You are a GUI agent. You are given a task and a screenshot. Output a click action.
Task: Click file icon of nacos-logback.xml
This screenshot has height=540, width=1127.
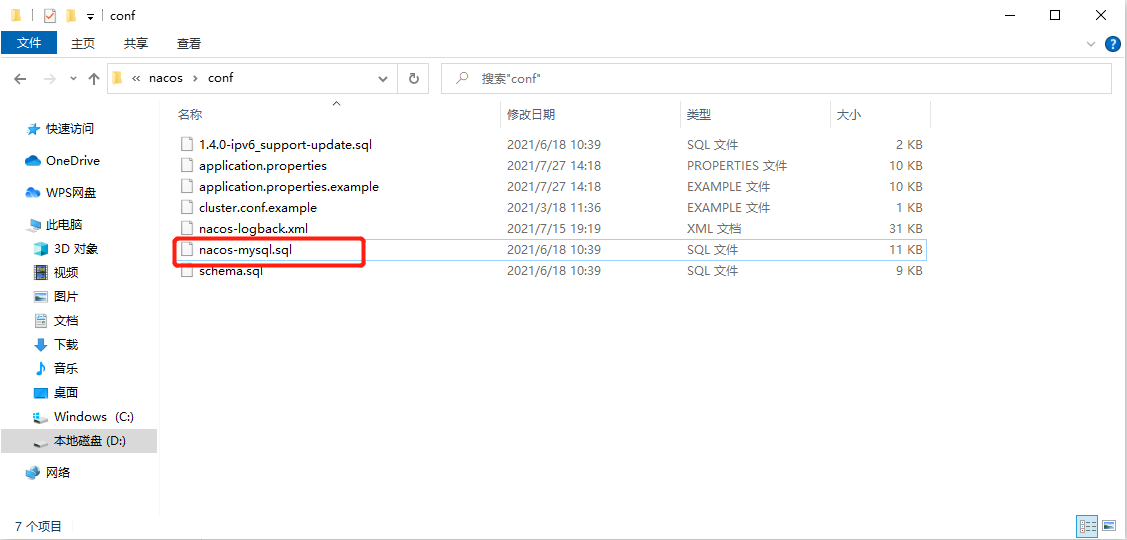coord(187,229)
